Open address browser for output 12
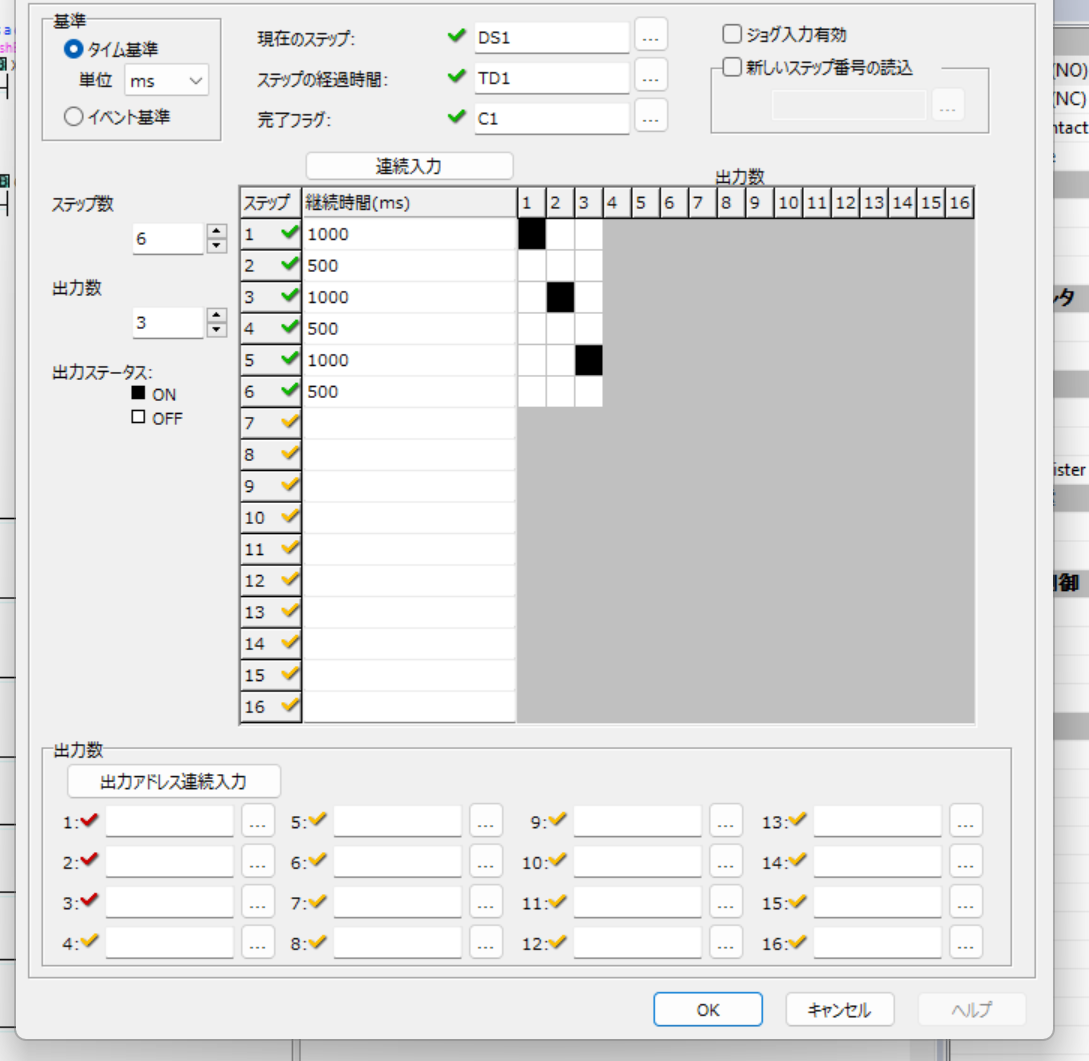The width and height of the screenshot is (1089, 1061). [x=726, y=942]
